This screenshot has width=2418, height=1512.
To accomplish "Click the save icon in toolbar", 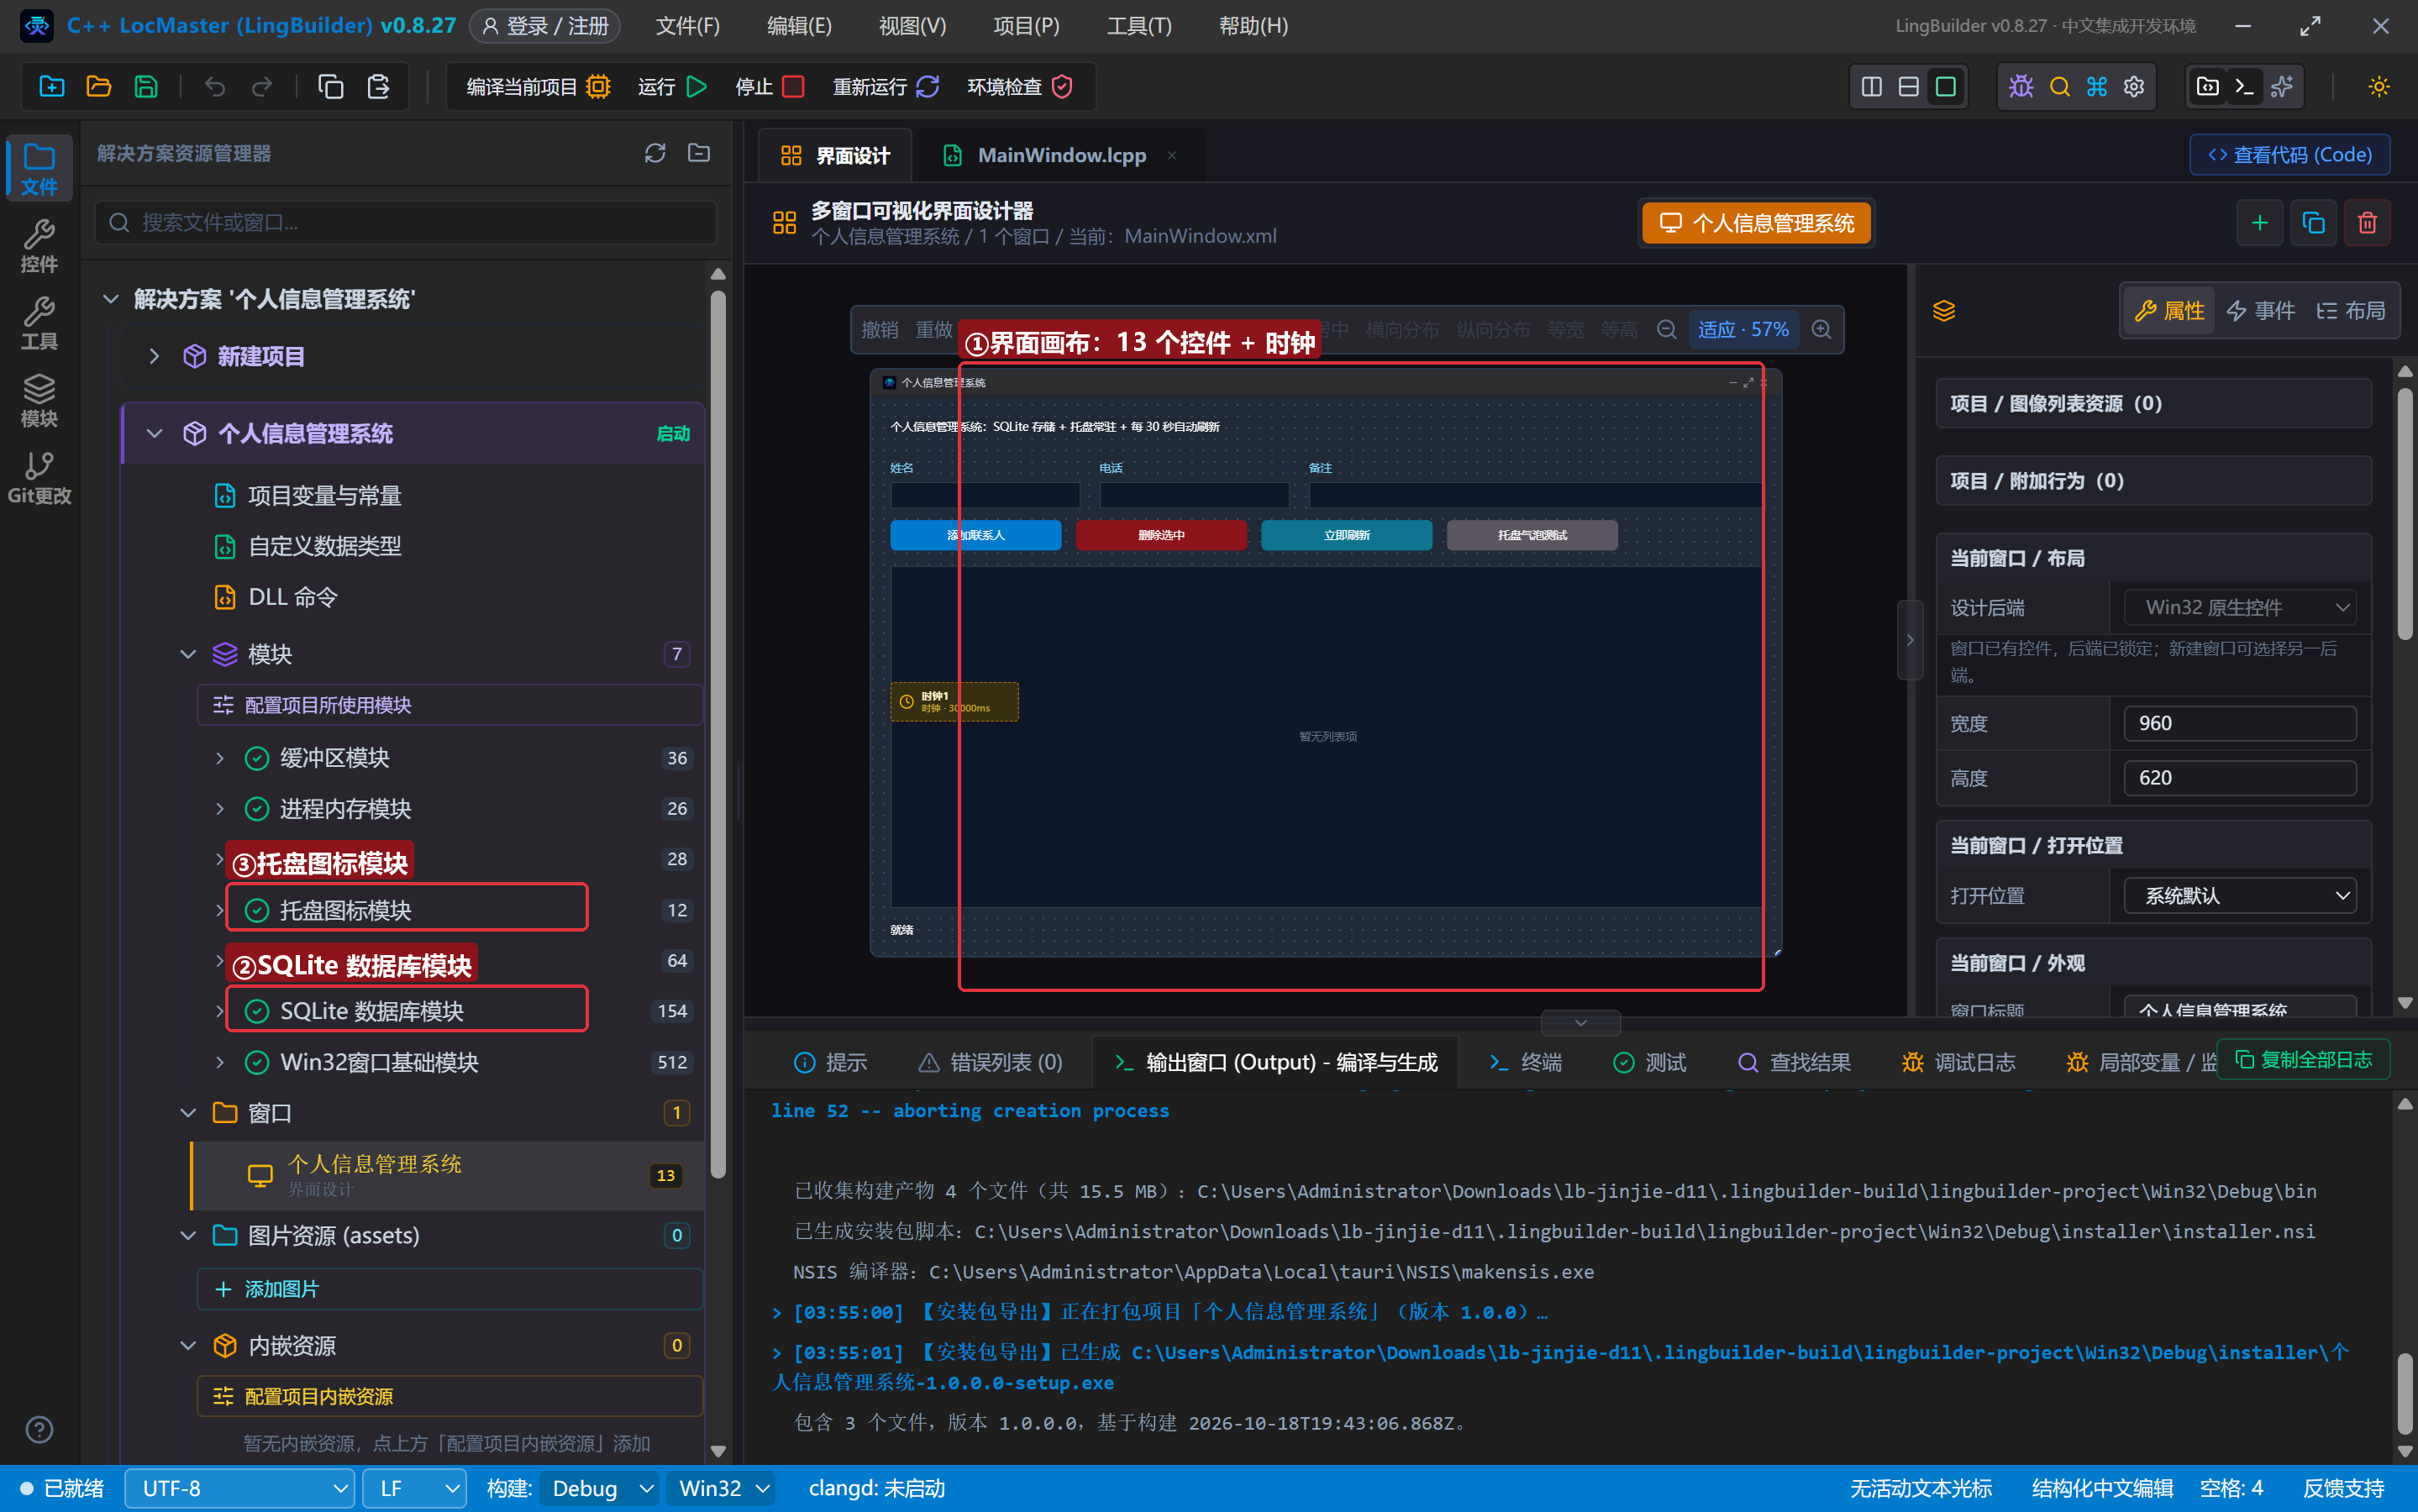I will pos(146,87).
